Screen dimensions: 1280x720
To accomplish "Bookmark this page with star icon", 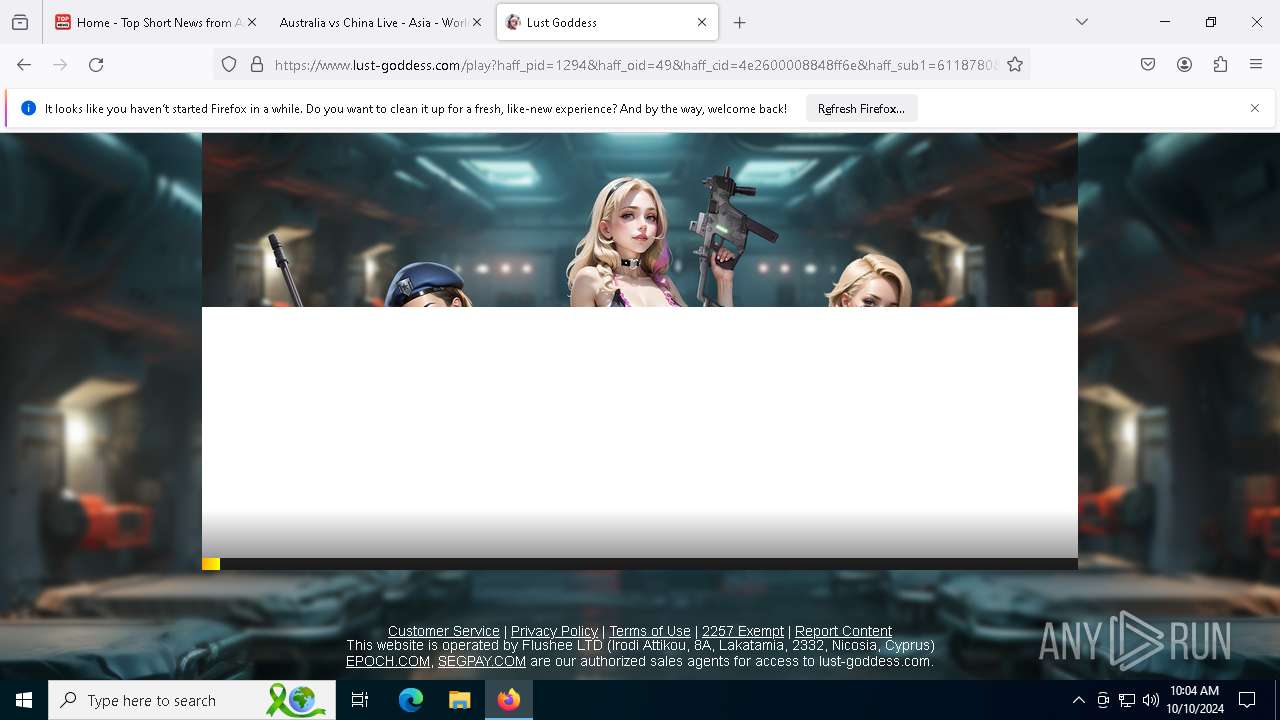I will point(1015,65).
